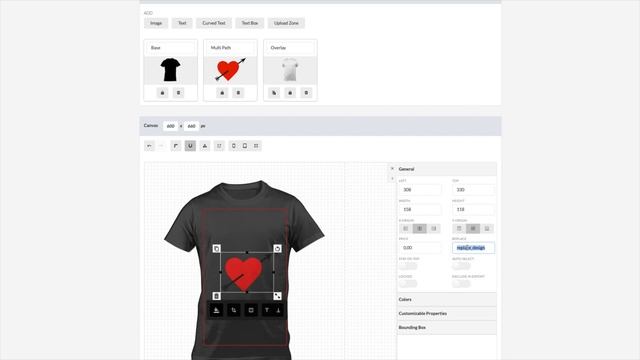Add a new Image element

[156, 23]
